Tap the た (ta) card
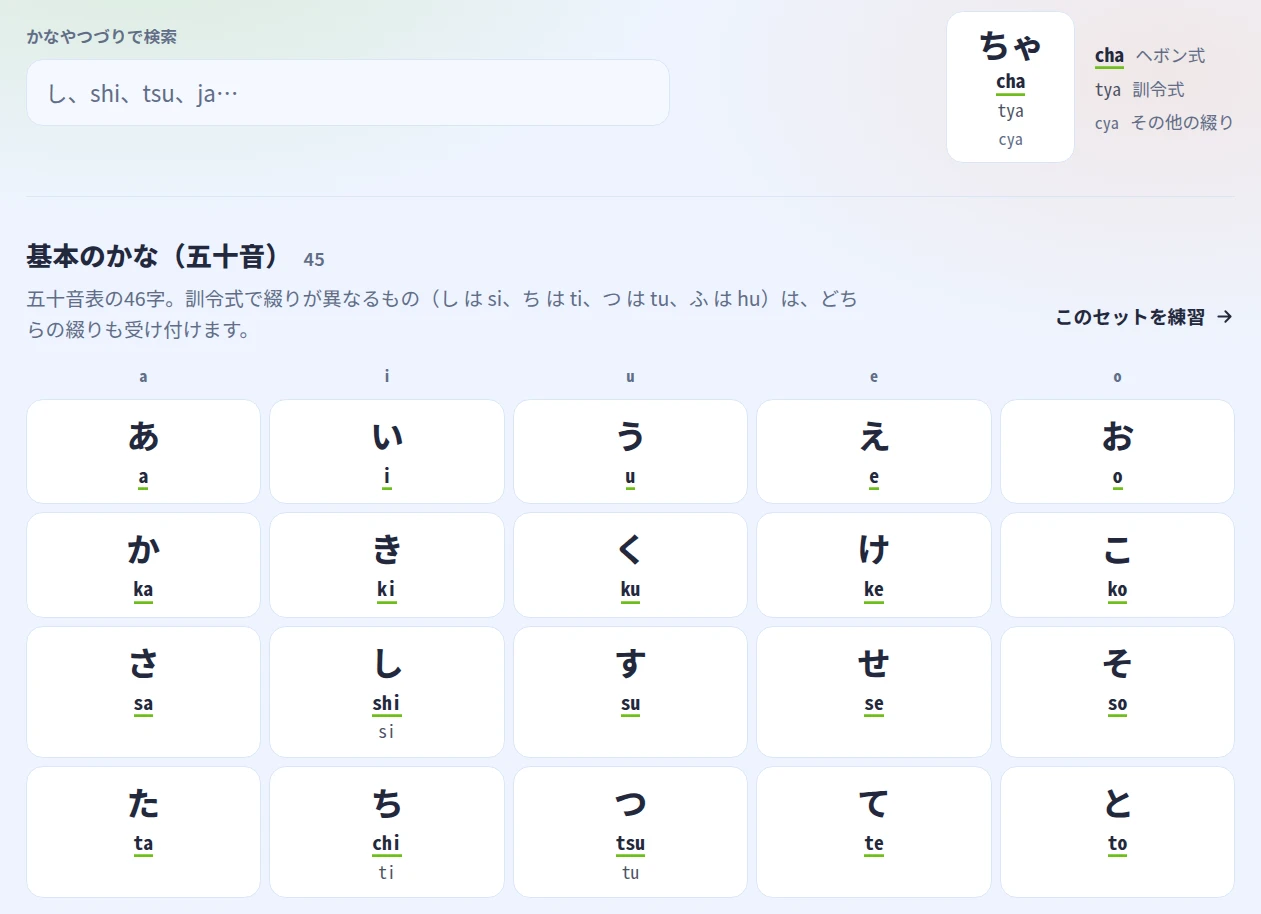 point(143,832)
